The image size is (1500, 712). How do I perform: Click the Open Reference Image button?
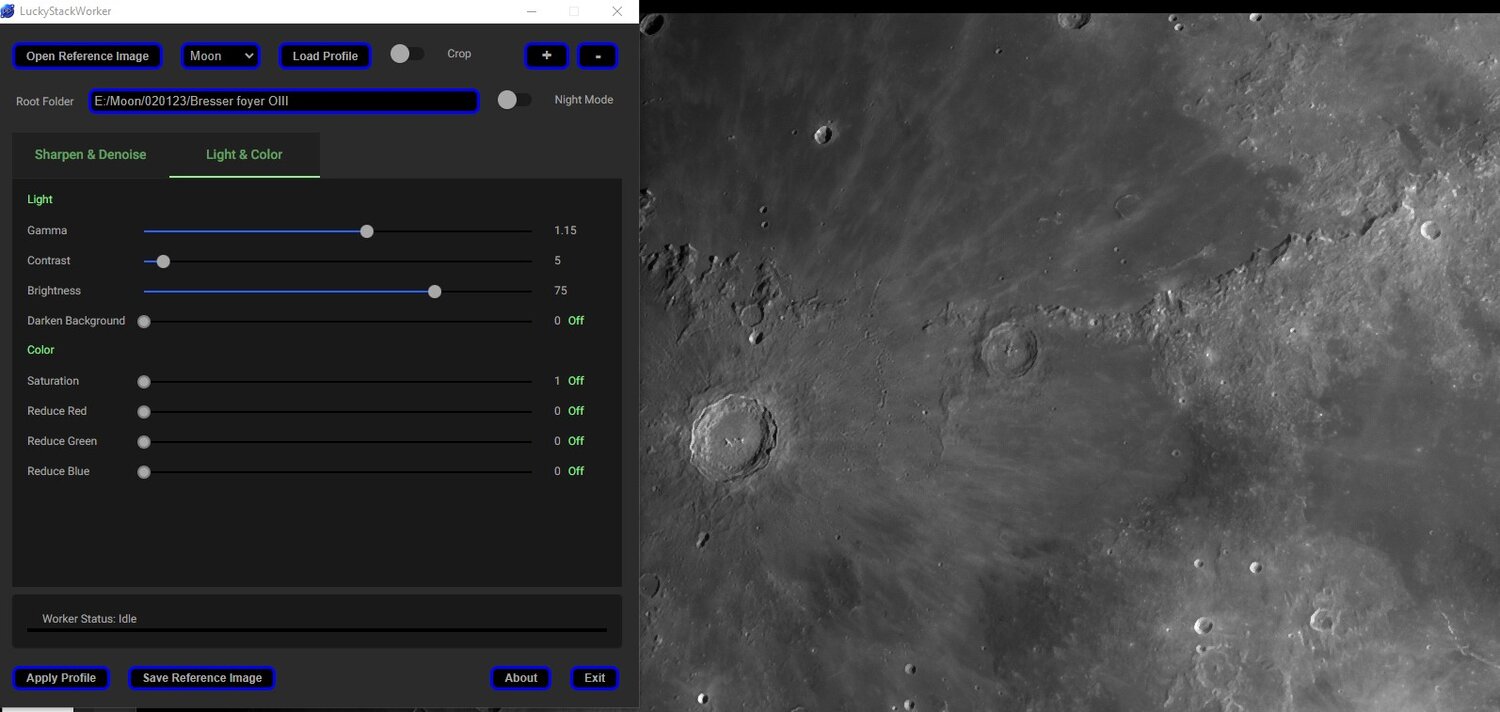pos(87,56)
